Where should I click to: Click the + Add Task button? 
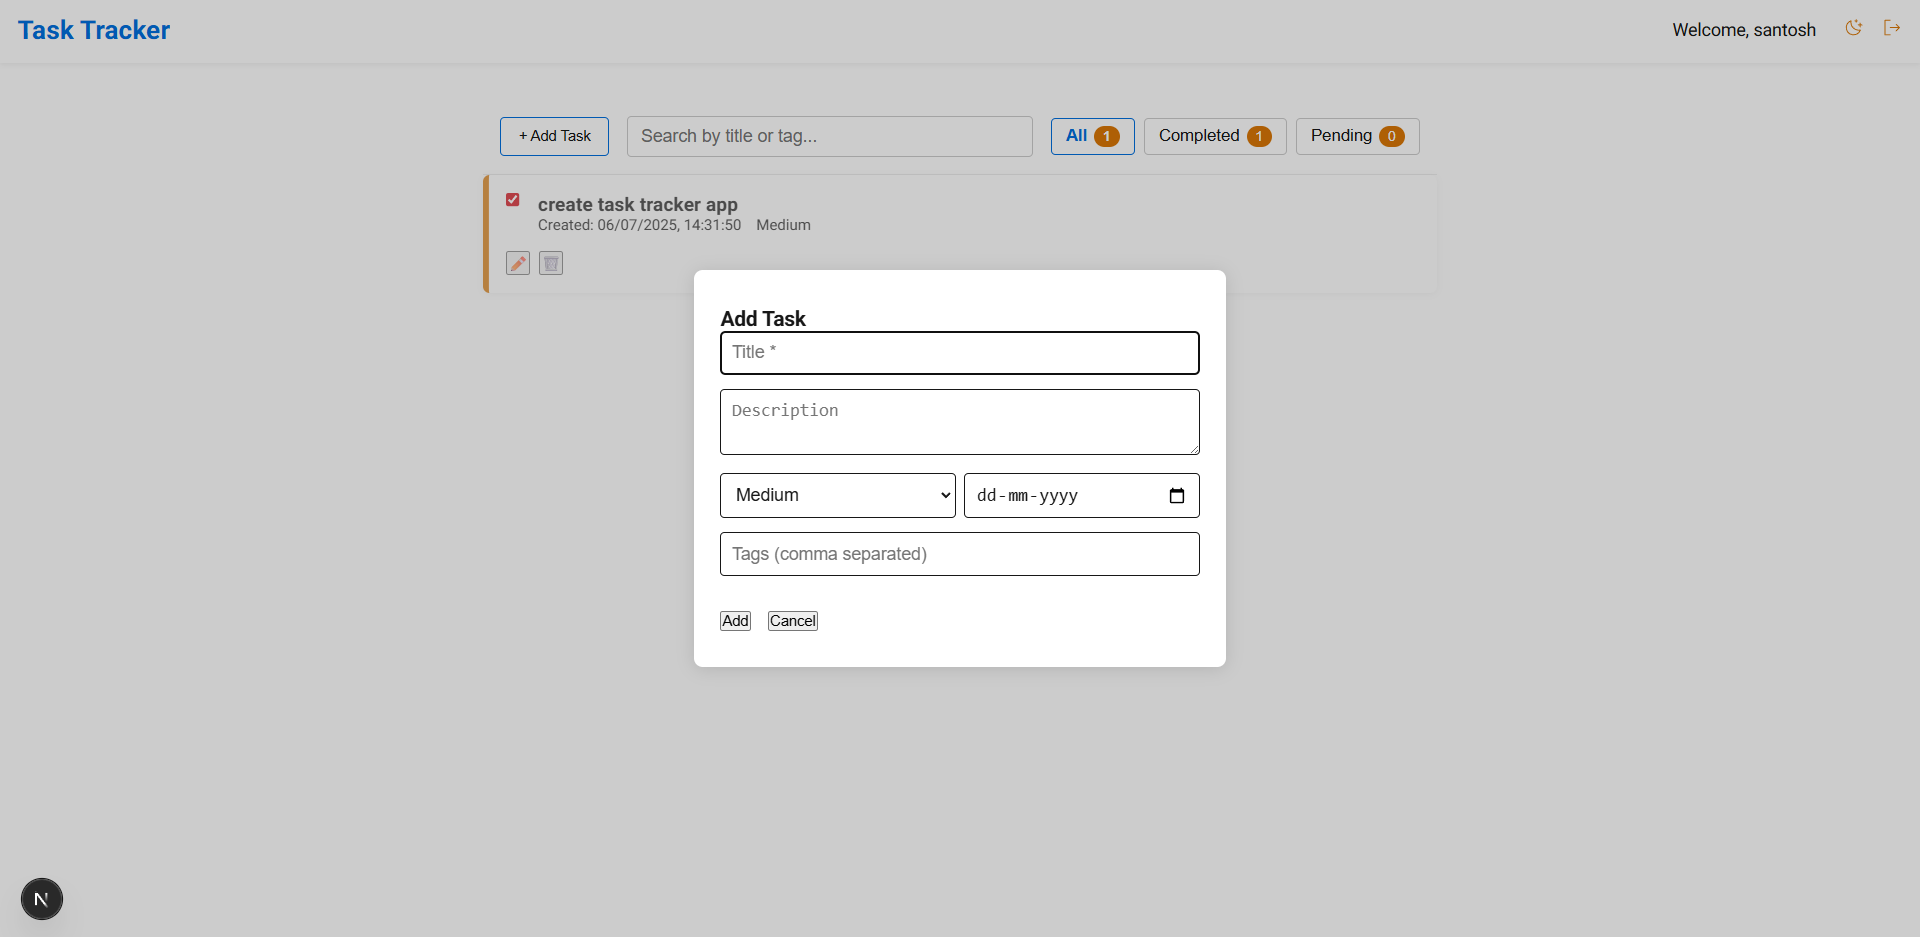[x=554, y=136]
